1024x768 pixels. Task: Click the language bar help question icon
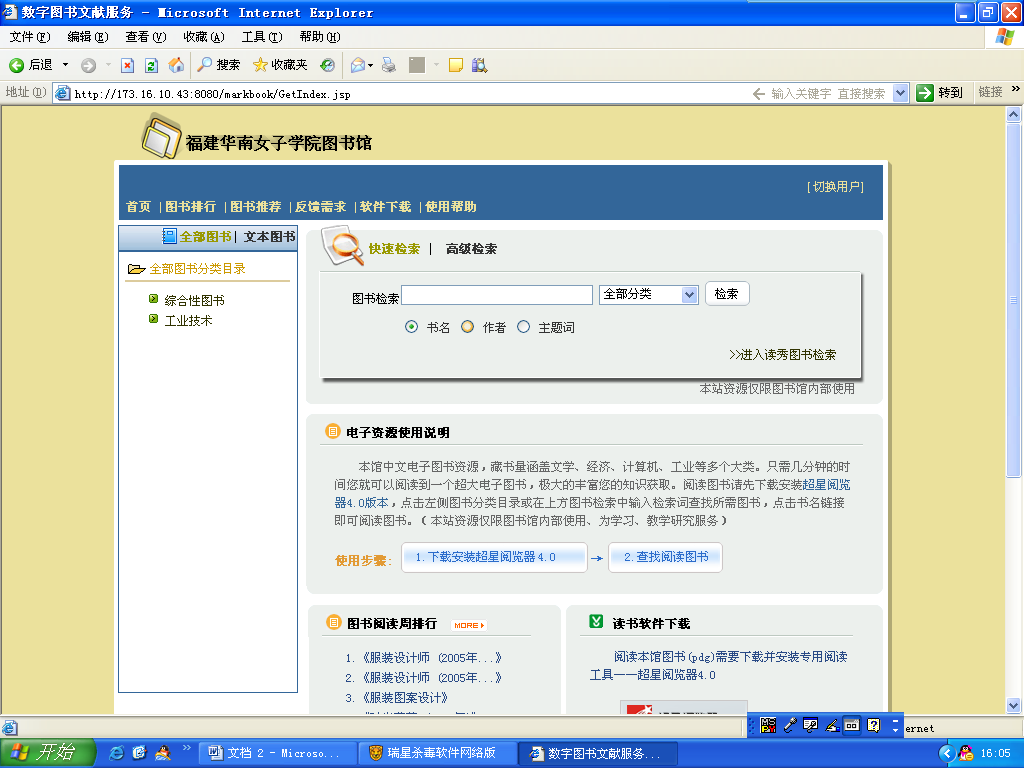(874, 725)
